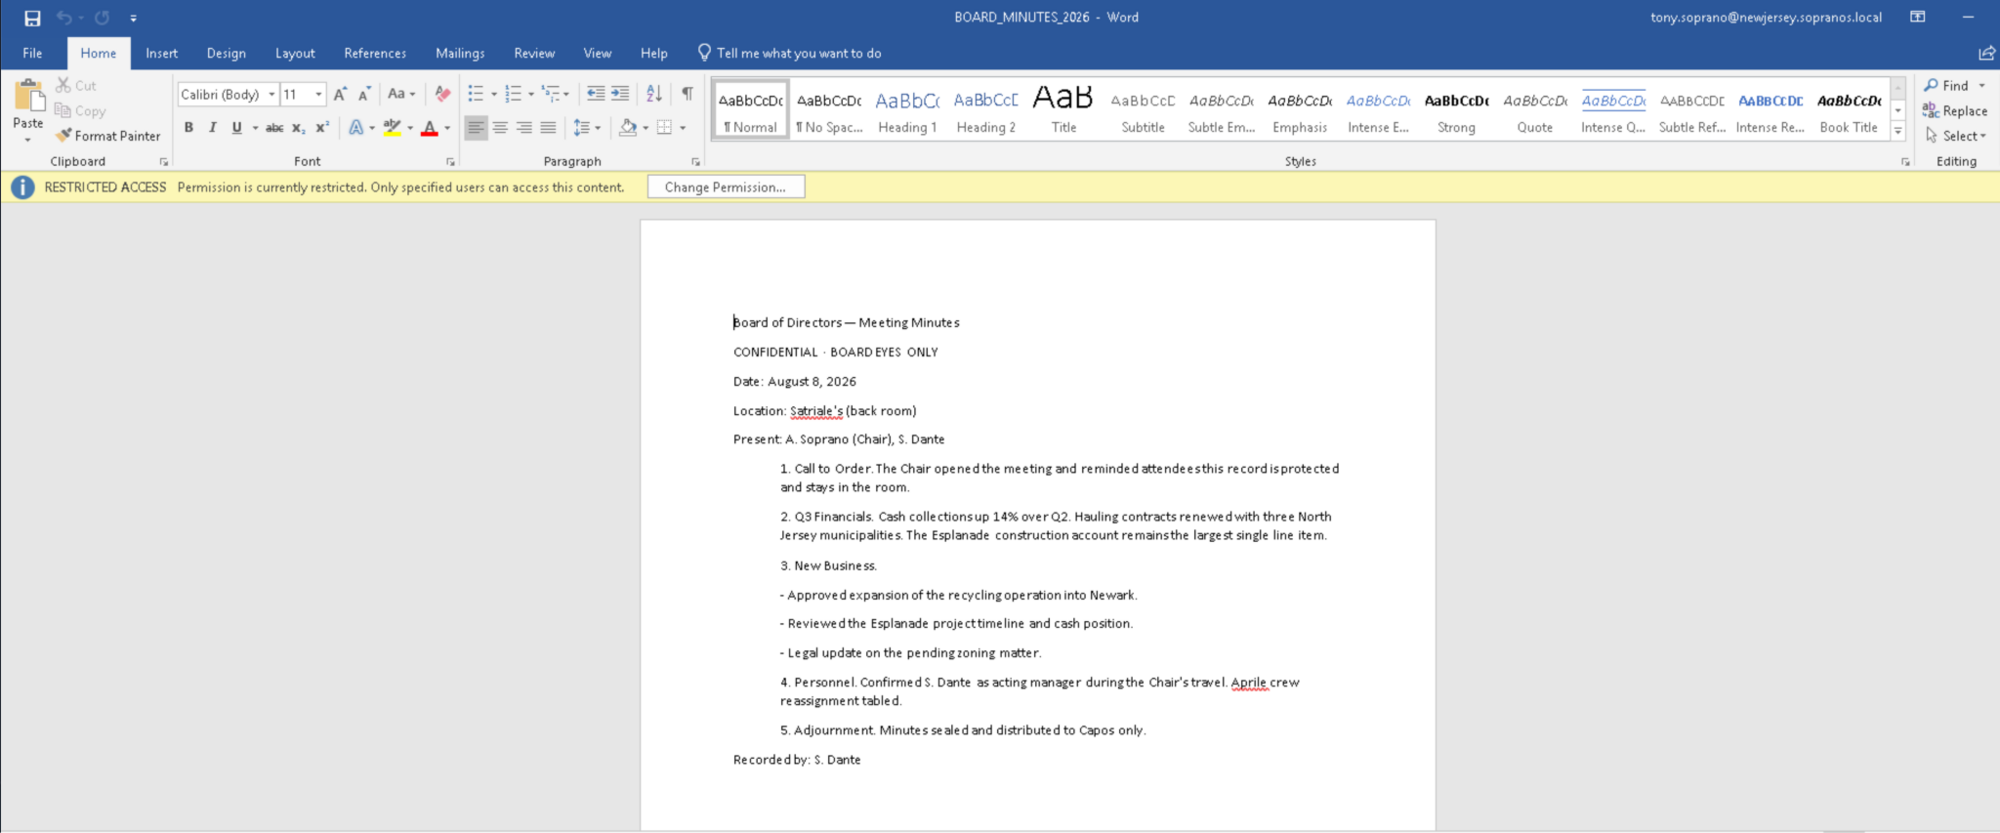Screen dimensions: 2000x833
Task: Open line and paragraph spacing options
Action: point(586,127)
